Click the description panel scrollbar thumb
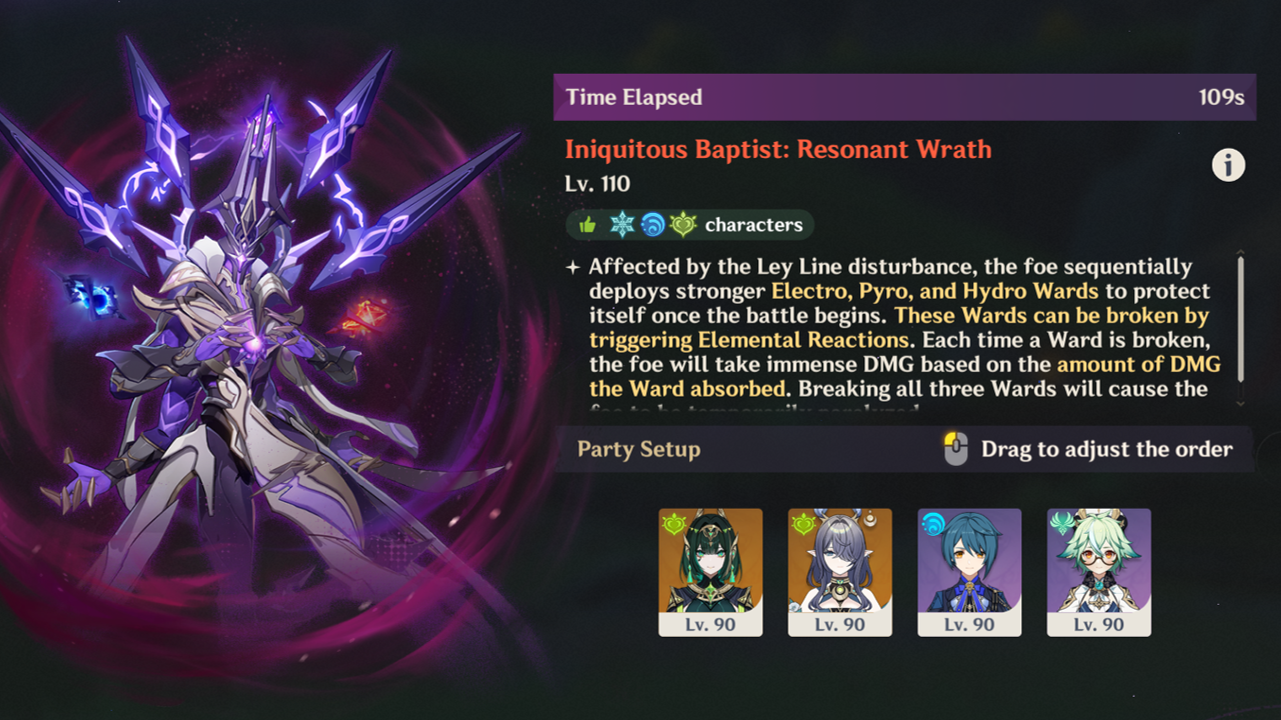Viewport: 1281px width, 720px height. [x=1241, y=320]
